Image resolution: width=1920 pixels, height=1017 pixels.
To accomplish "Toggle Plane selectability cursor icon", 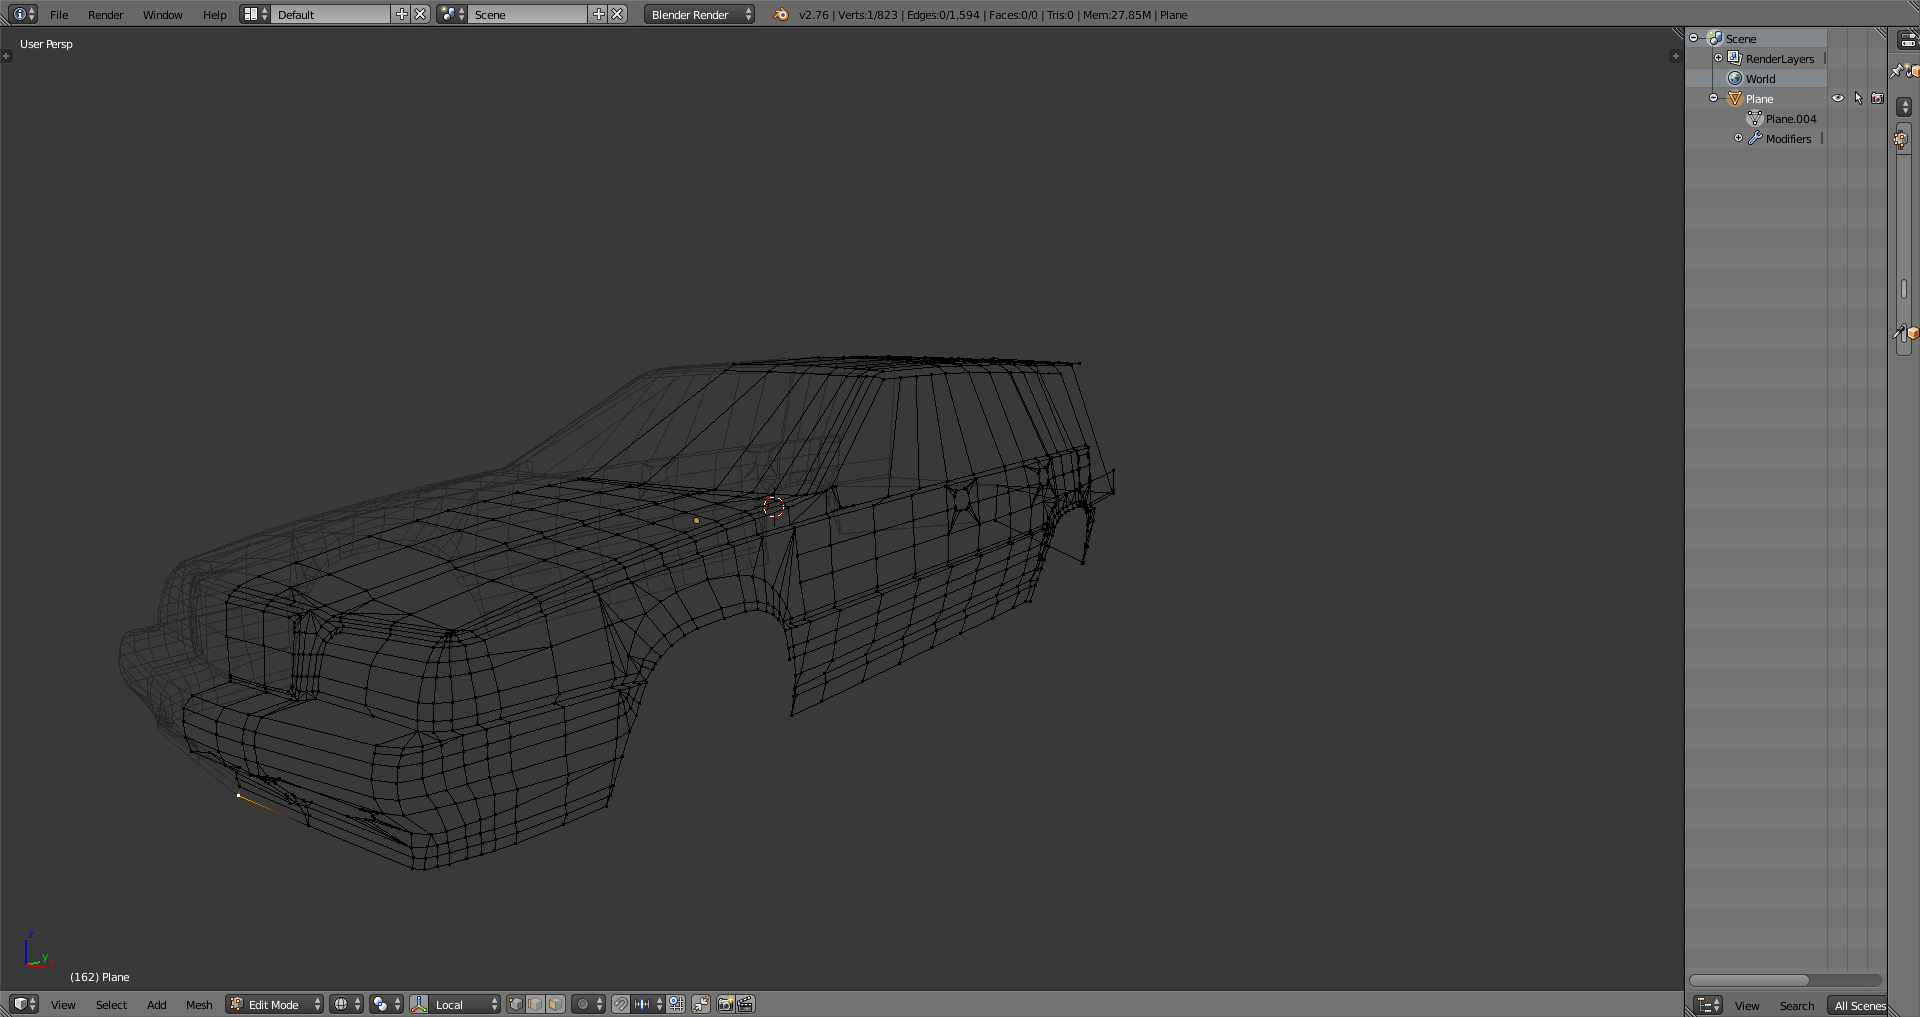I will [1858, 98].
